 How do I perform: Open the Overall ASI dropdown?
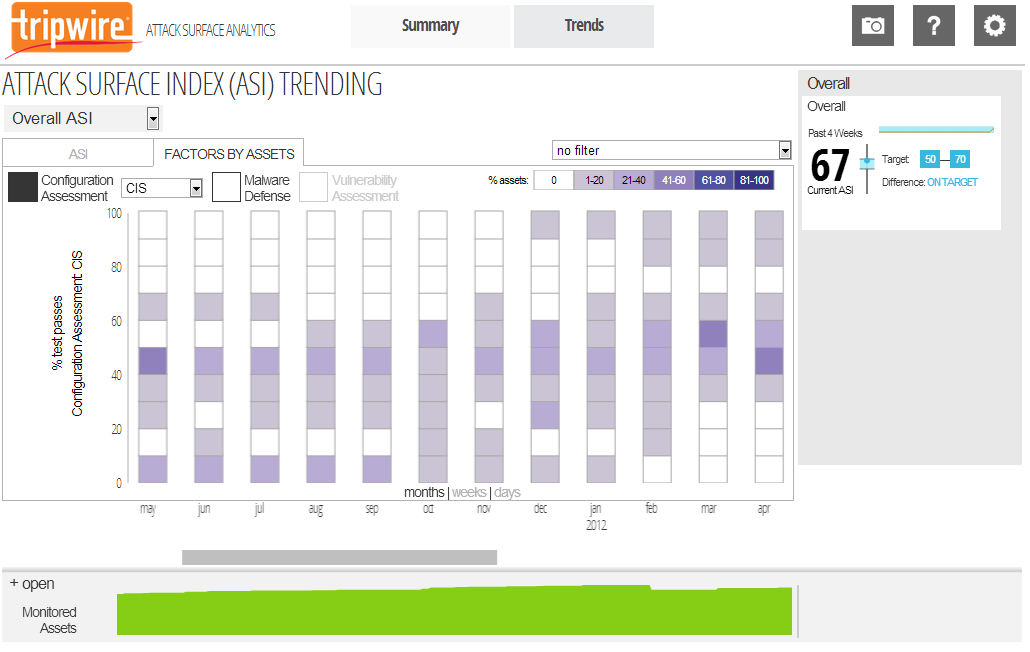tap(82, 119)
